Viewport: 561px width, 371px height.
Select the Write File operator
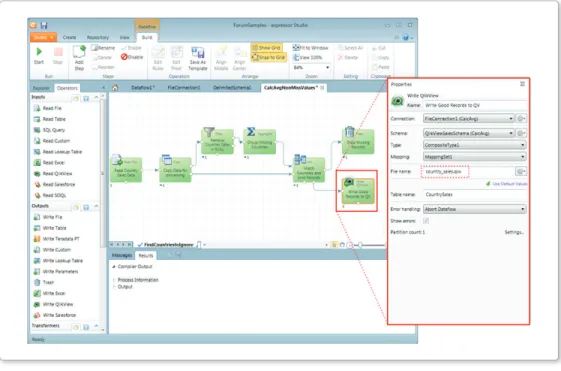pyautogui.click(x=48, y=217)
